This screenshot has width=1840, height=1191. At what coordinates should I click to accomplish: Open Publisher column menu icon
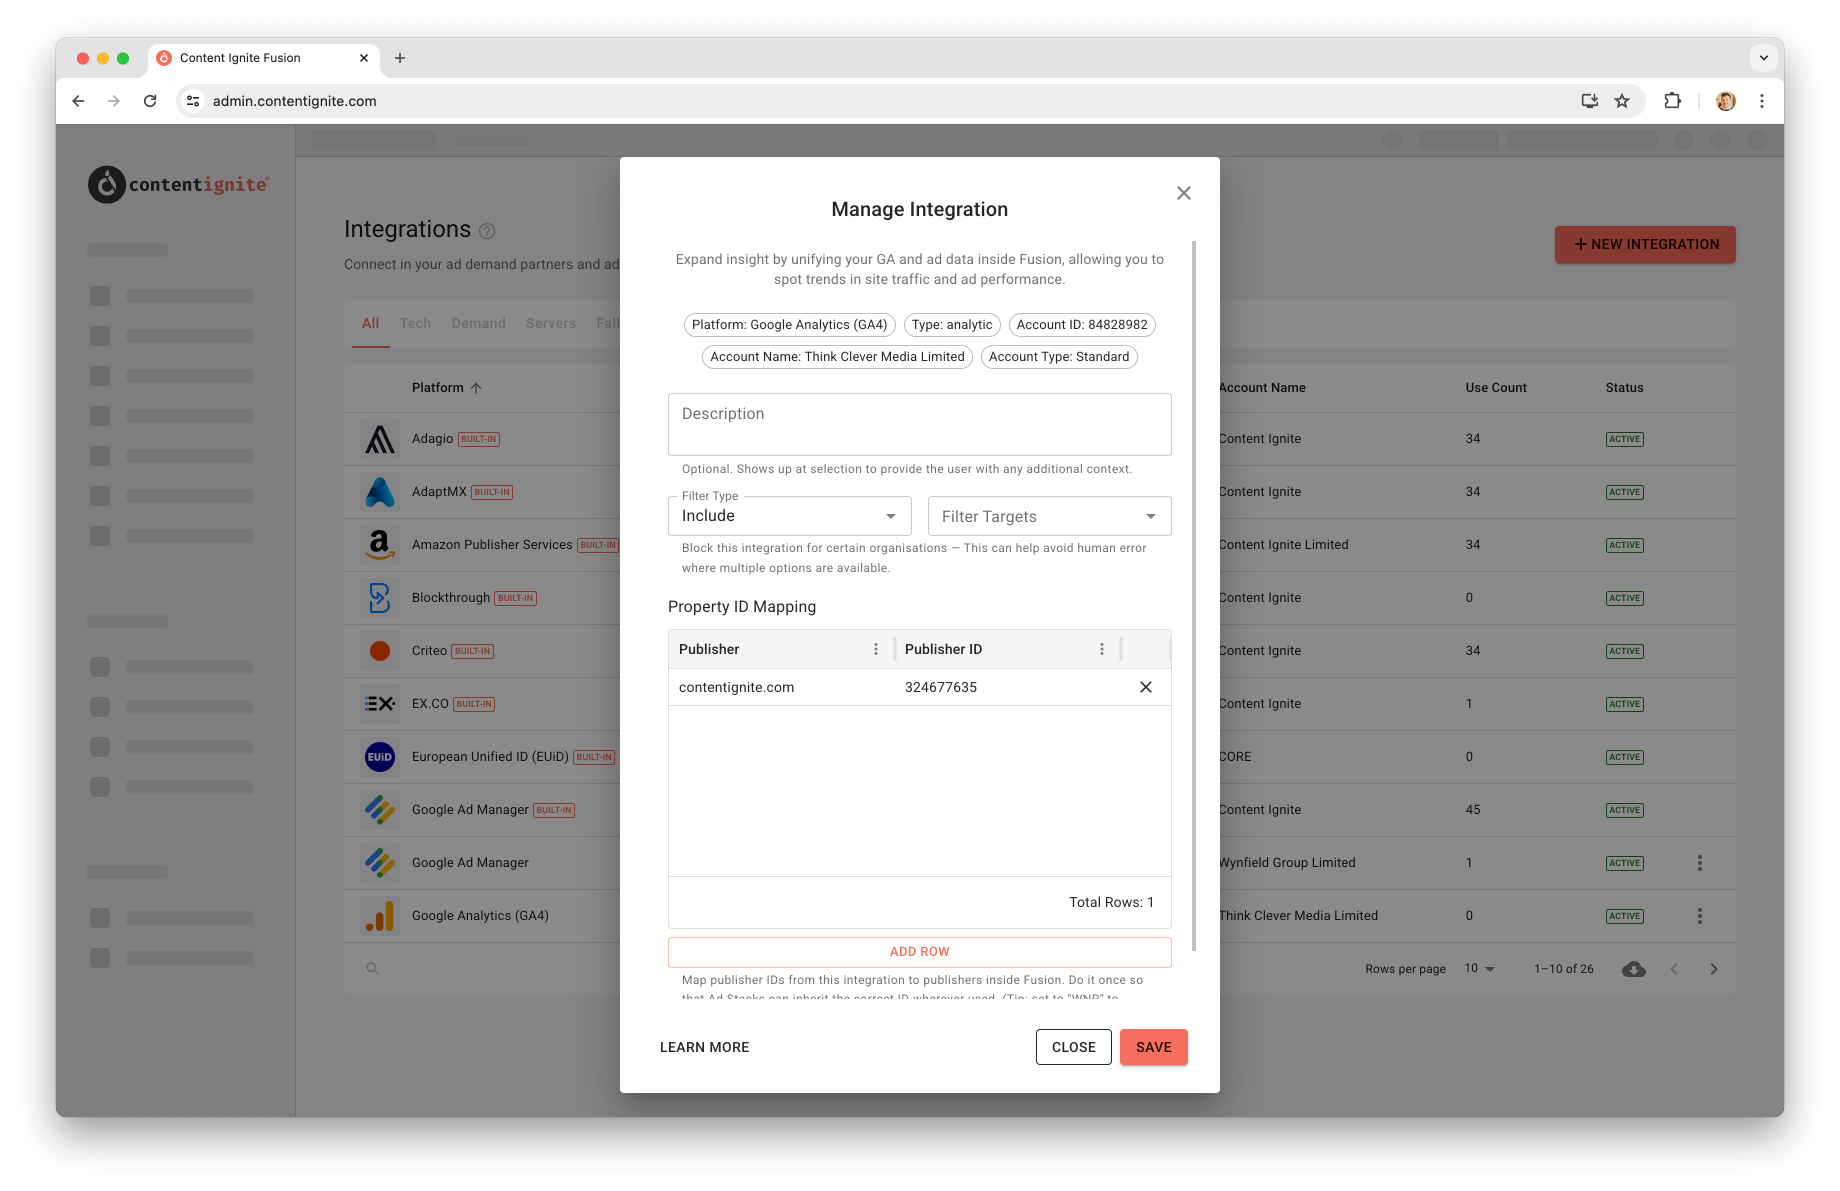point(876,649)
